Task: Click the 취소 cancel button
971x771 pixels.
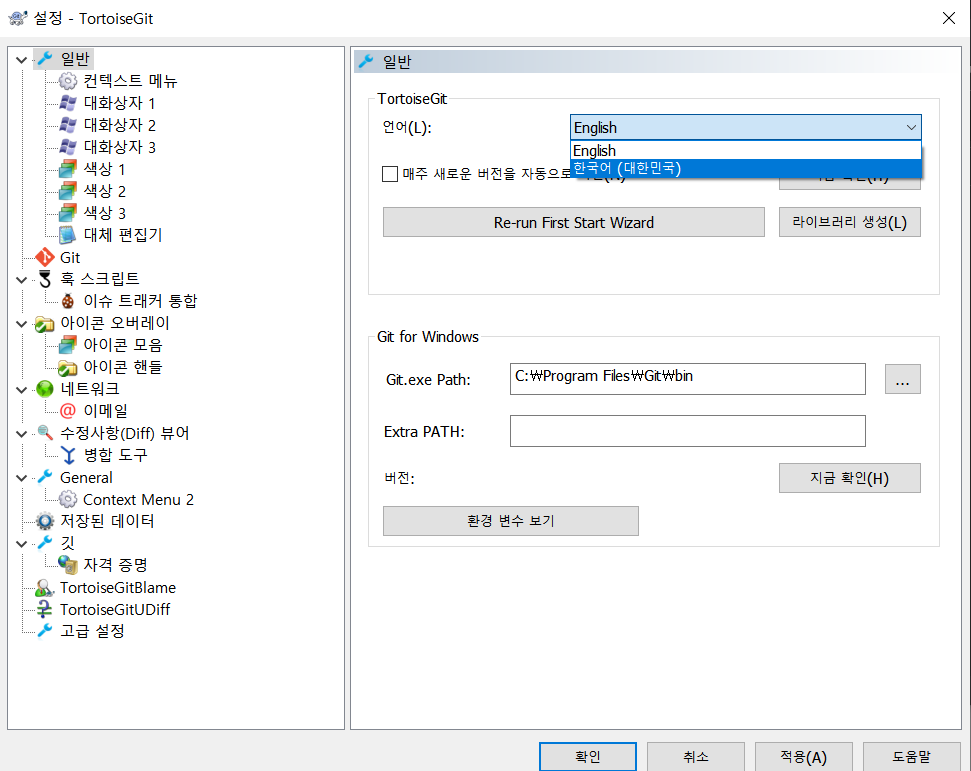Action: tap(696, 757)
